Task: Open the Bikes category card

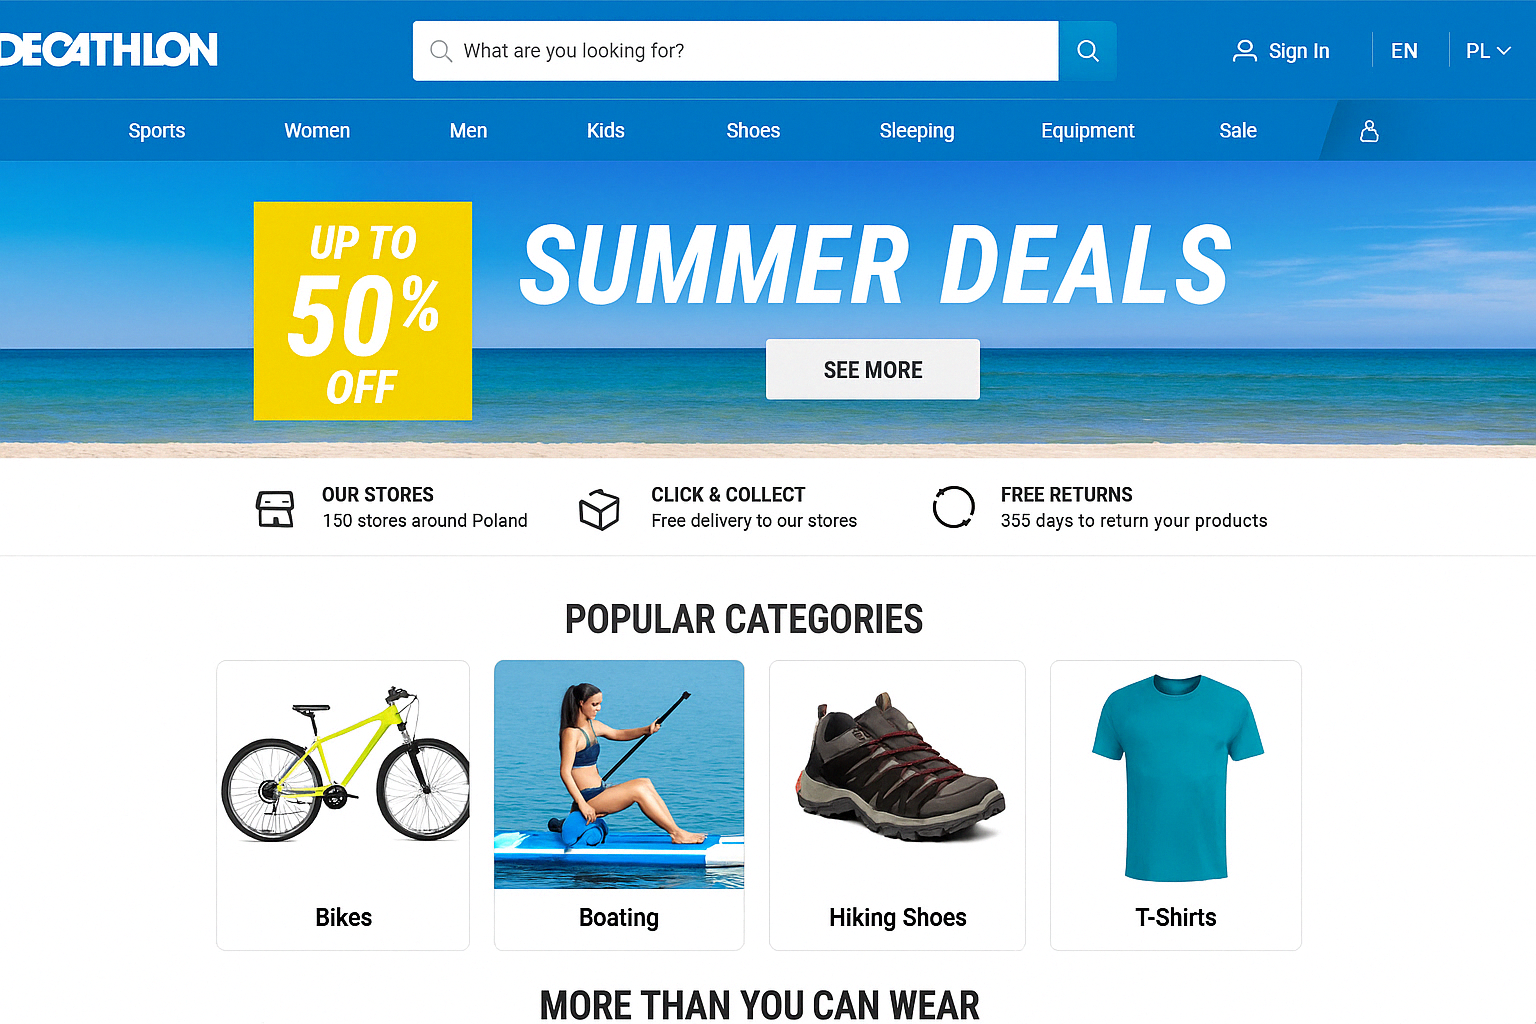Action: 343,805
